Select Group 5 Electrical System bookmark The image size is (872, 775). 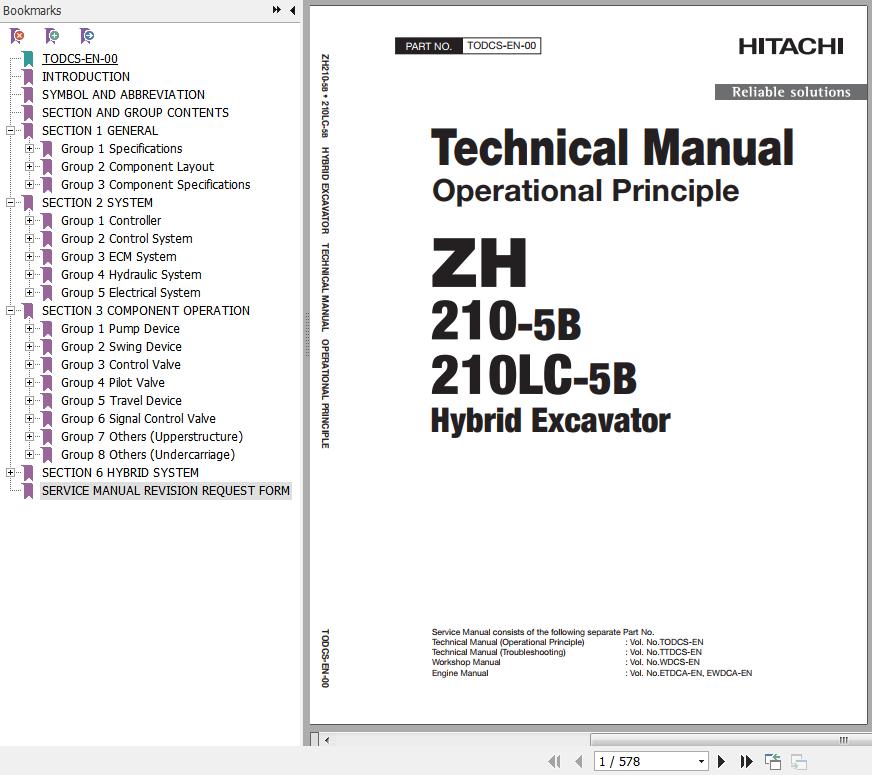[x=131, y=292]
